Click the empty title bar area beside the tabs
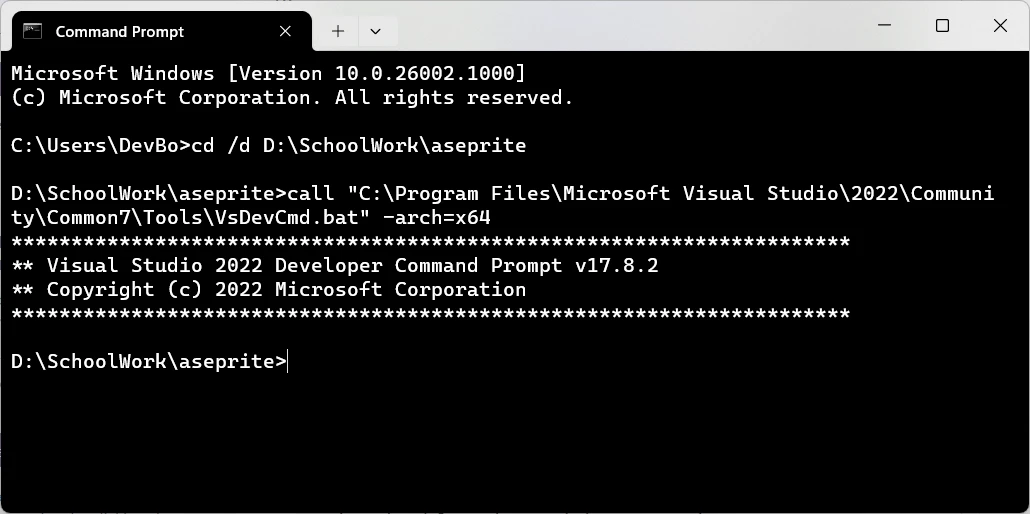The height and width of the screenshot is (514, 1030). tap(624, 26)
